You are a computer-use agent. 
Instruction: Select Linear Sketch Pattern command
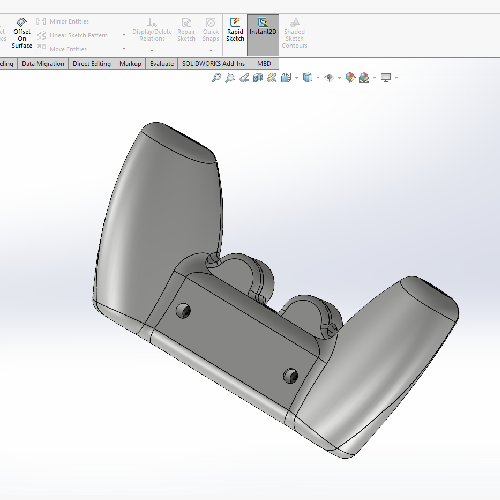72,35
